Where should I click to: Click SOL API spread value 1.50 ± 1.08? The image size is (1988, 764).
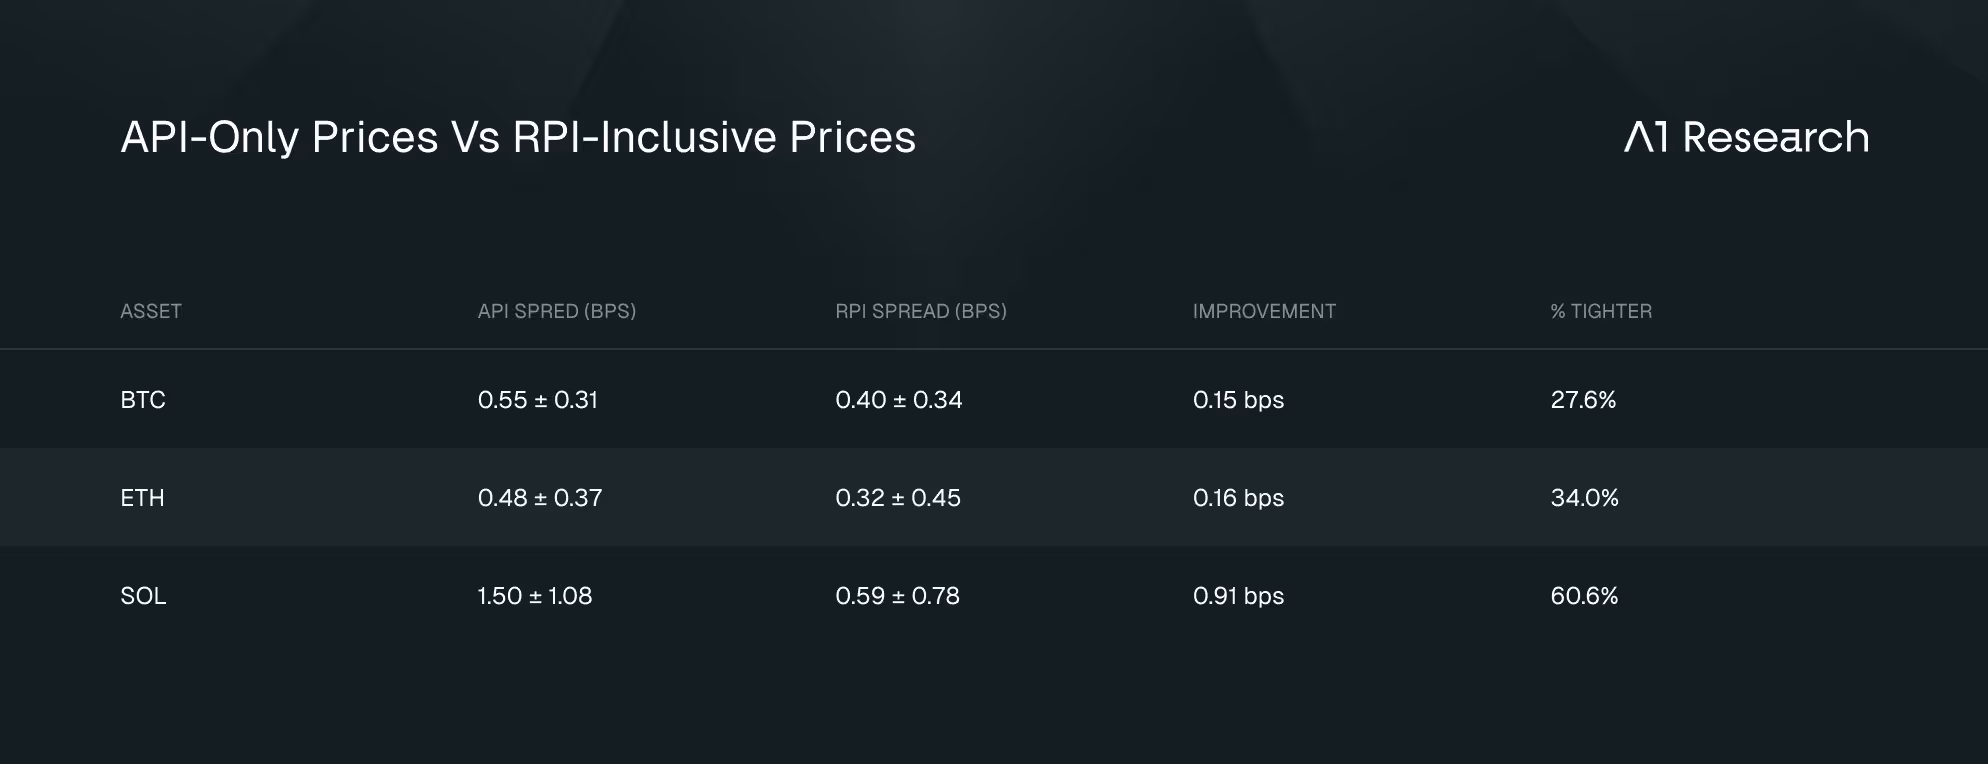pos(535,596)
